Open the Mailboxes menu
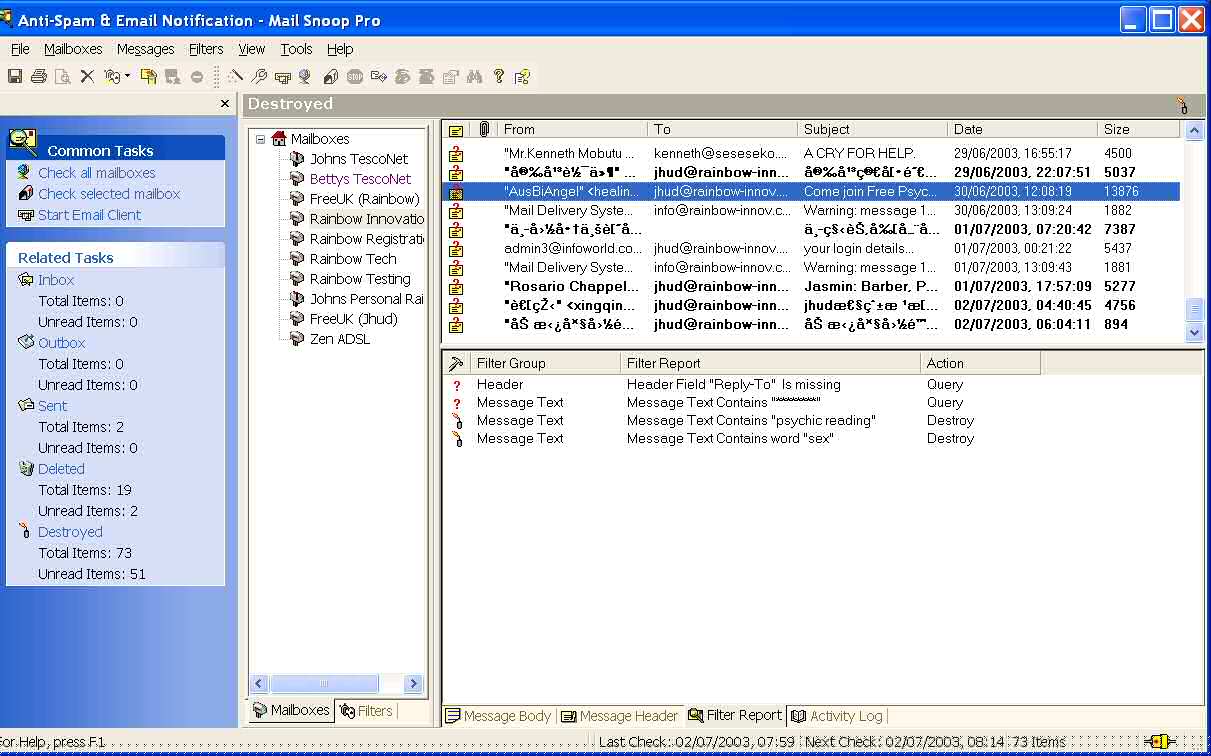This screenshot has height=756, width=1211. pos(73,49)
